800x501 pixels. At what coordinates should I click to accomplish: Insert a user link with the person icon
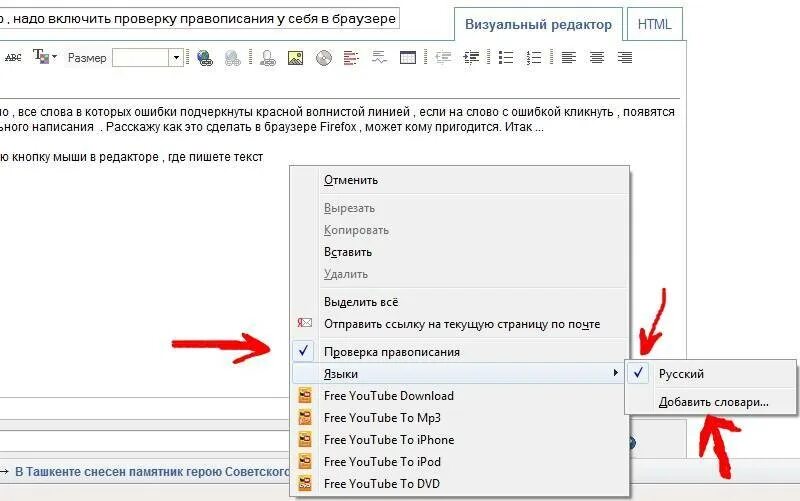coord(267,58)
